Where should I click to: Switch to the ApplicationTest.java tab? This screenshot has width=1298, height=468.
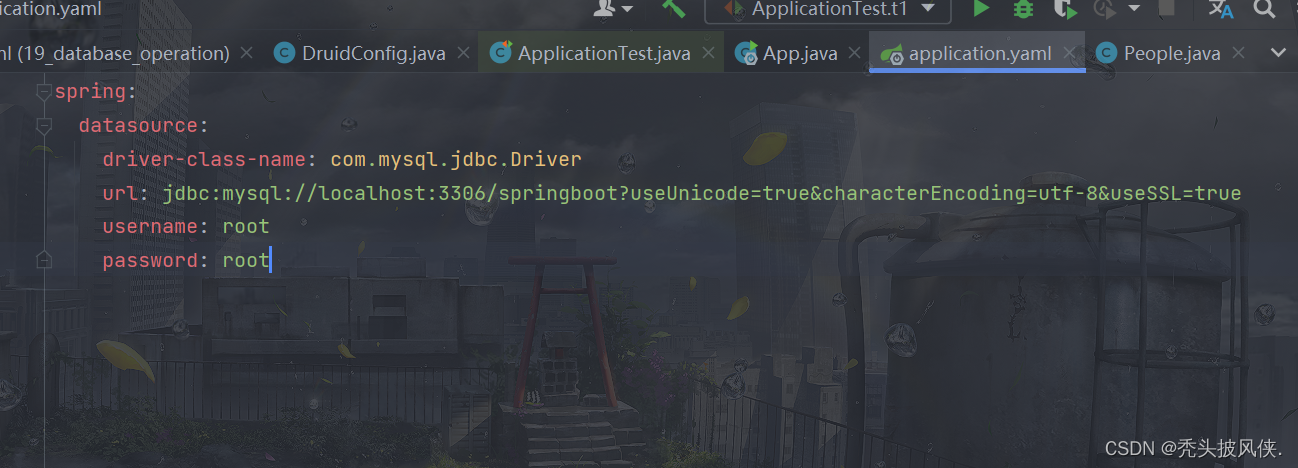pyautogui.click(x=604, y=53)
